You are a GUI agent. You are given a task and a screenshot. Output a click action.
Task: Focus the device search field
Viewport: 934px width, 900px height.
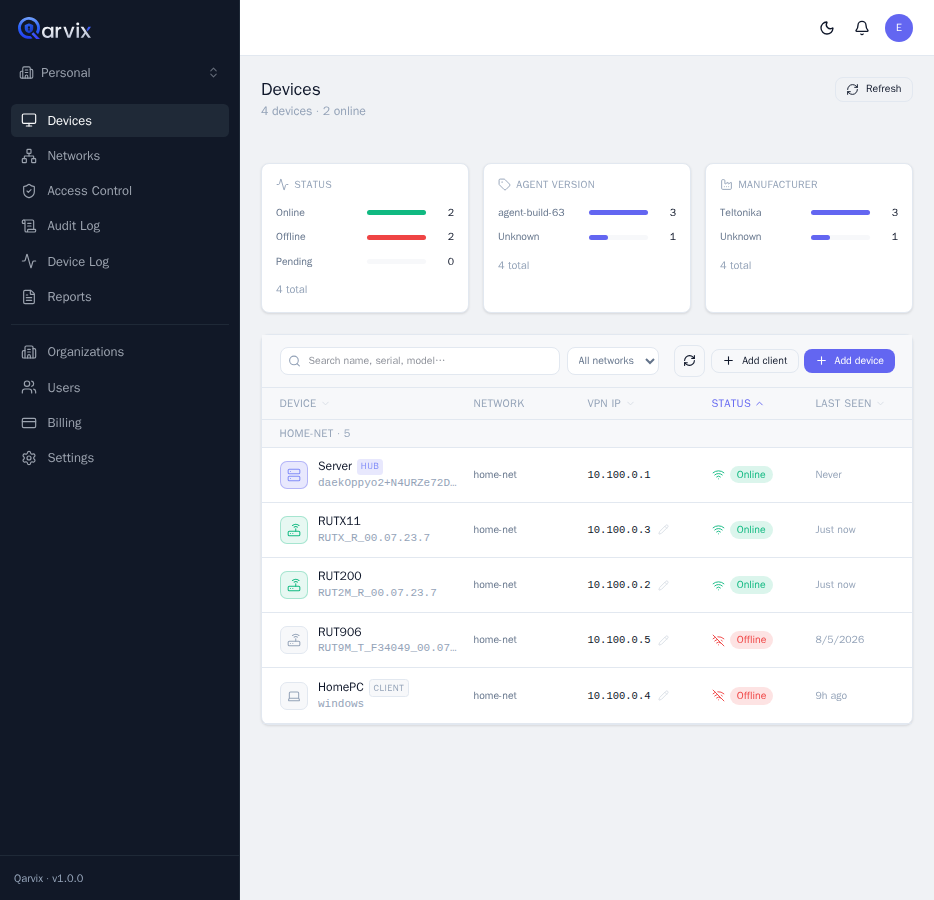click(x=419, y=361)
